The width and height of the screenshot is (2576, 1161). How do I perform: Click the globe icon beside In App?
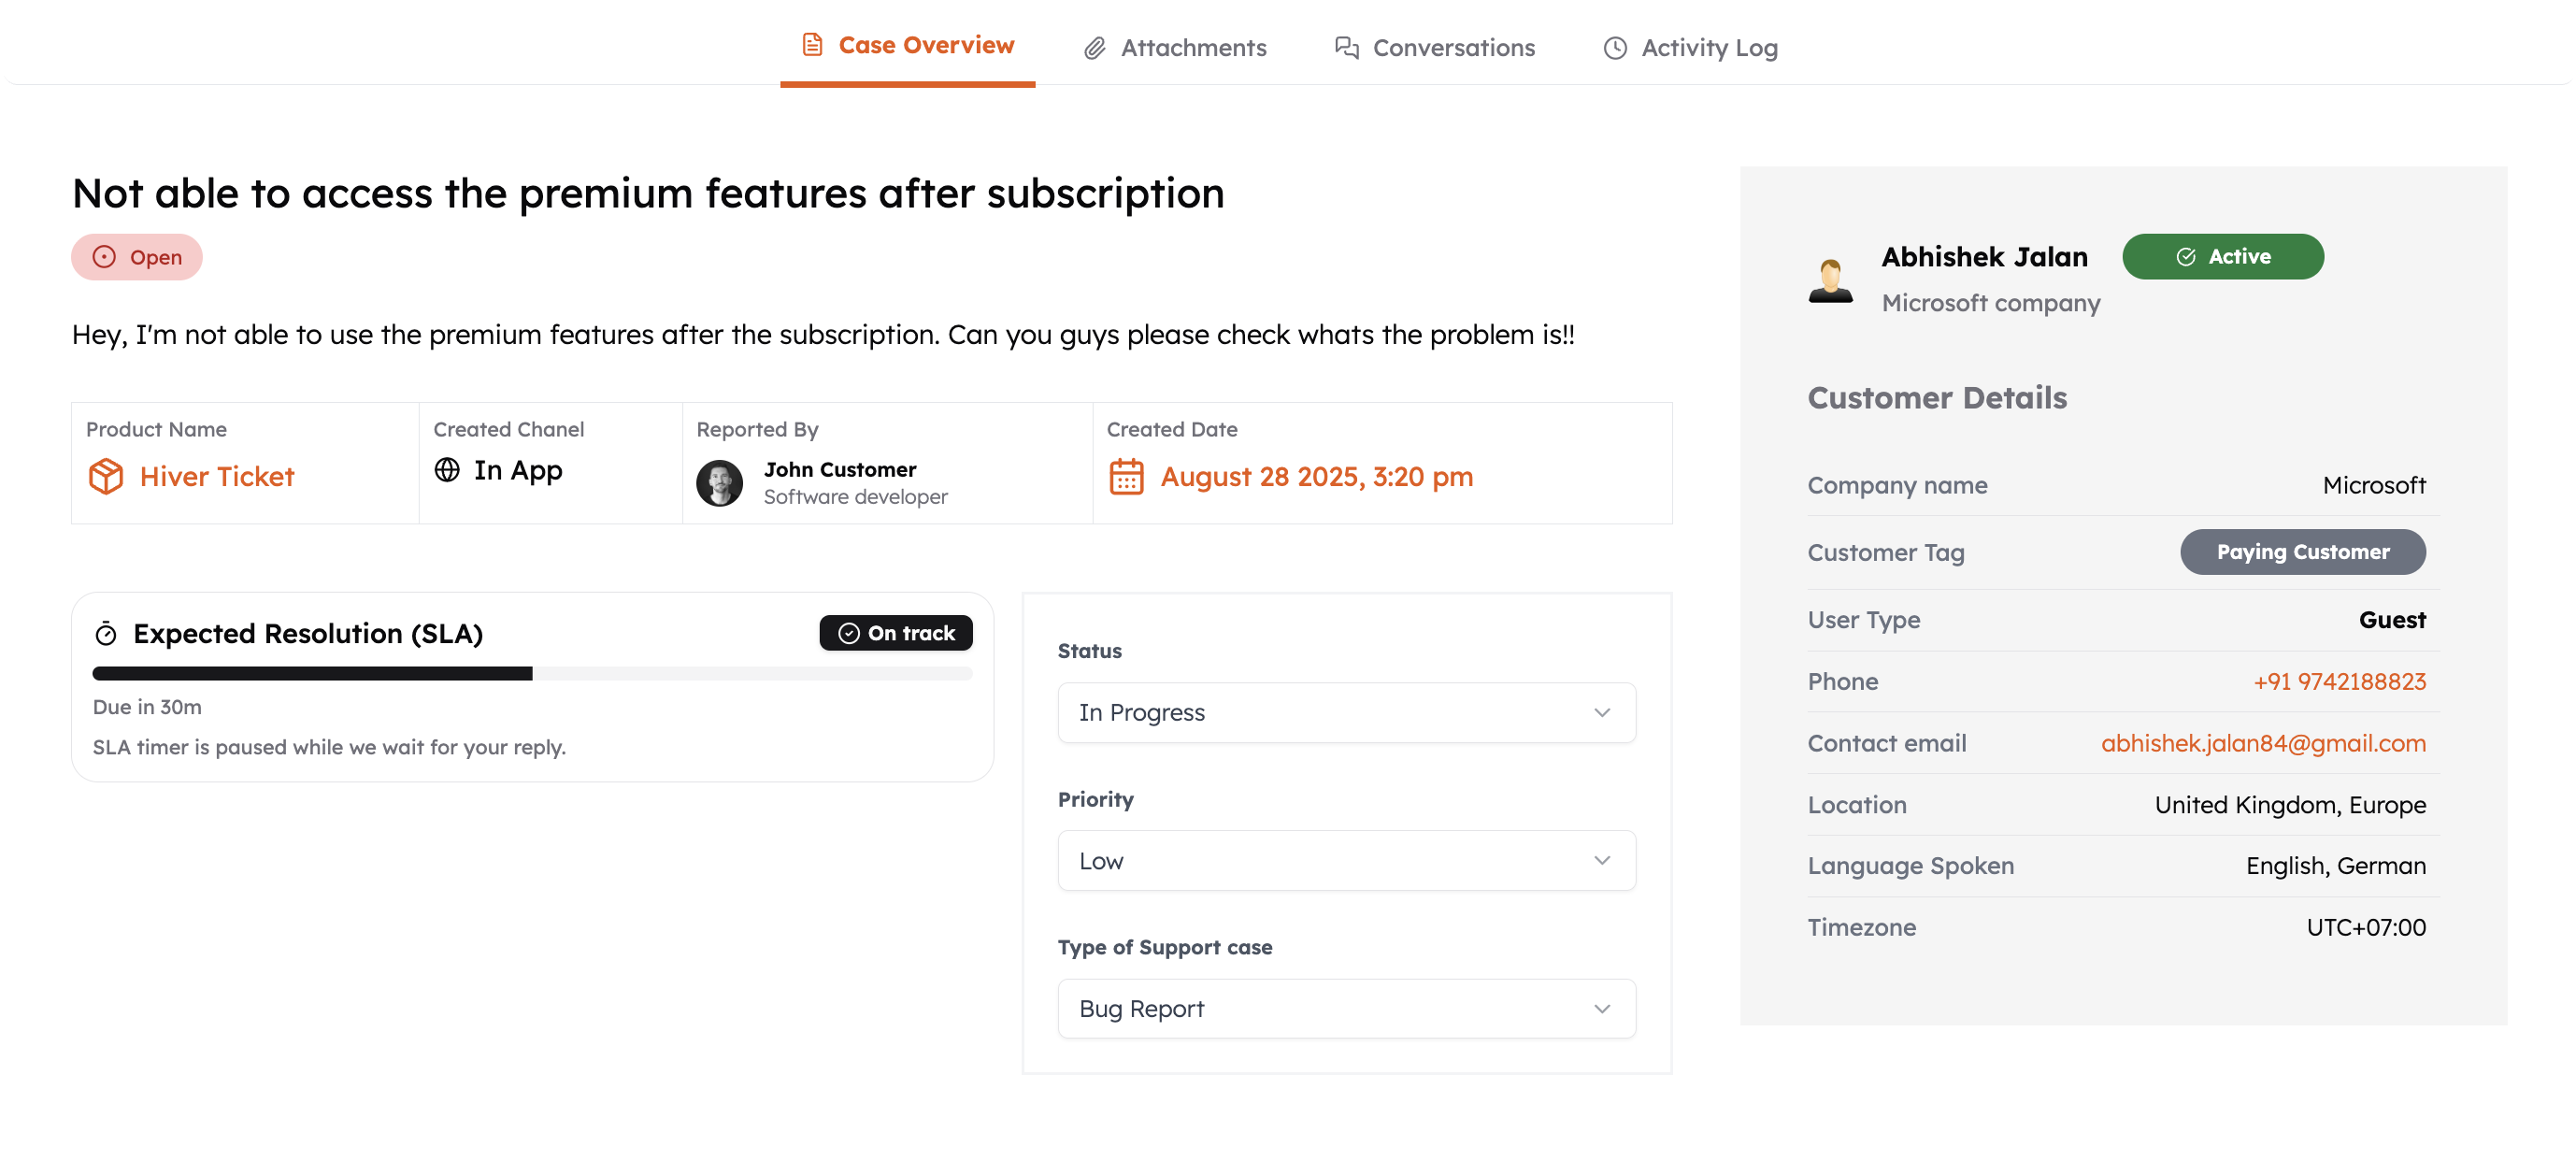tap(447, 470)
